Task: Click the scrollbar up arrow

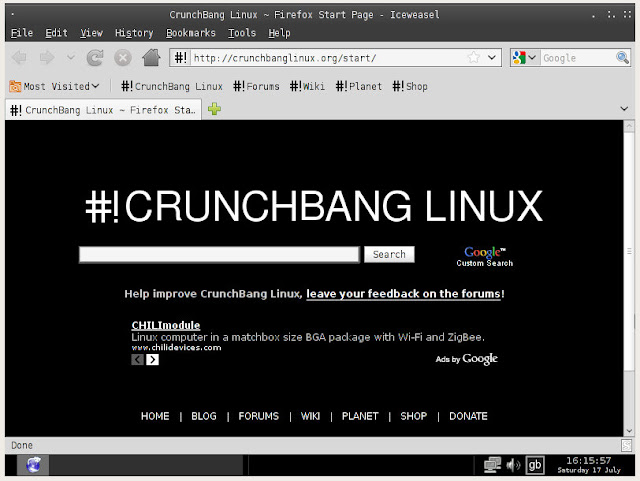Action: tap(629, 126)
